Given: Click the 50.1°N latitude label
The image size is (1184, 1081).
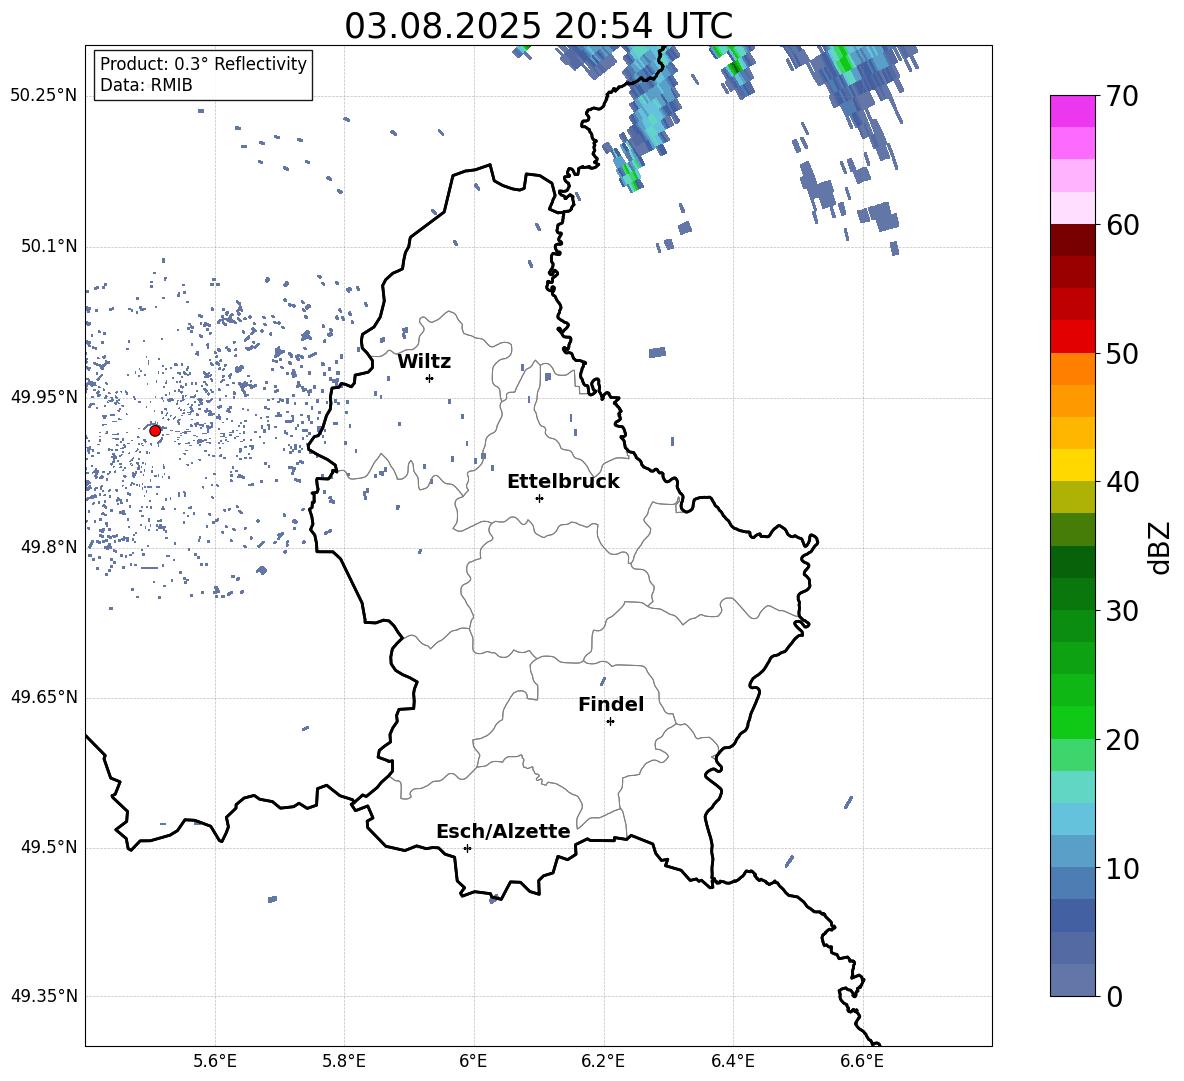Looking at the screenshot, I should click(x=49, y=246).
